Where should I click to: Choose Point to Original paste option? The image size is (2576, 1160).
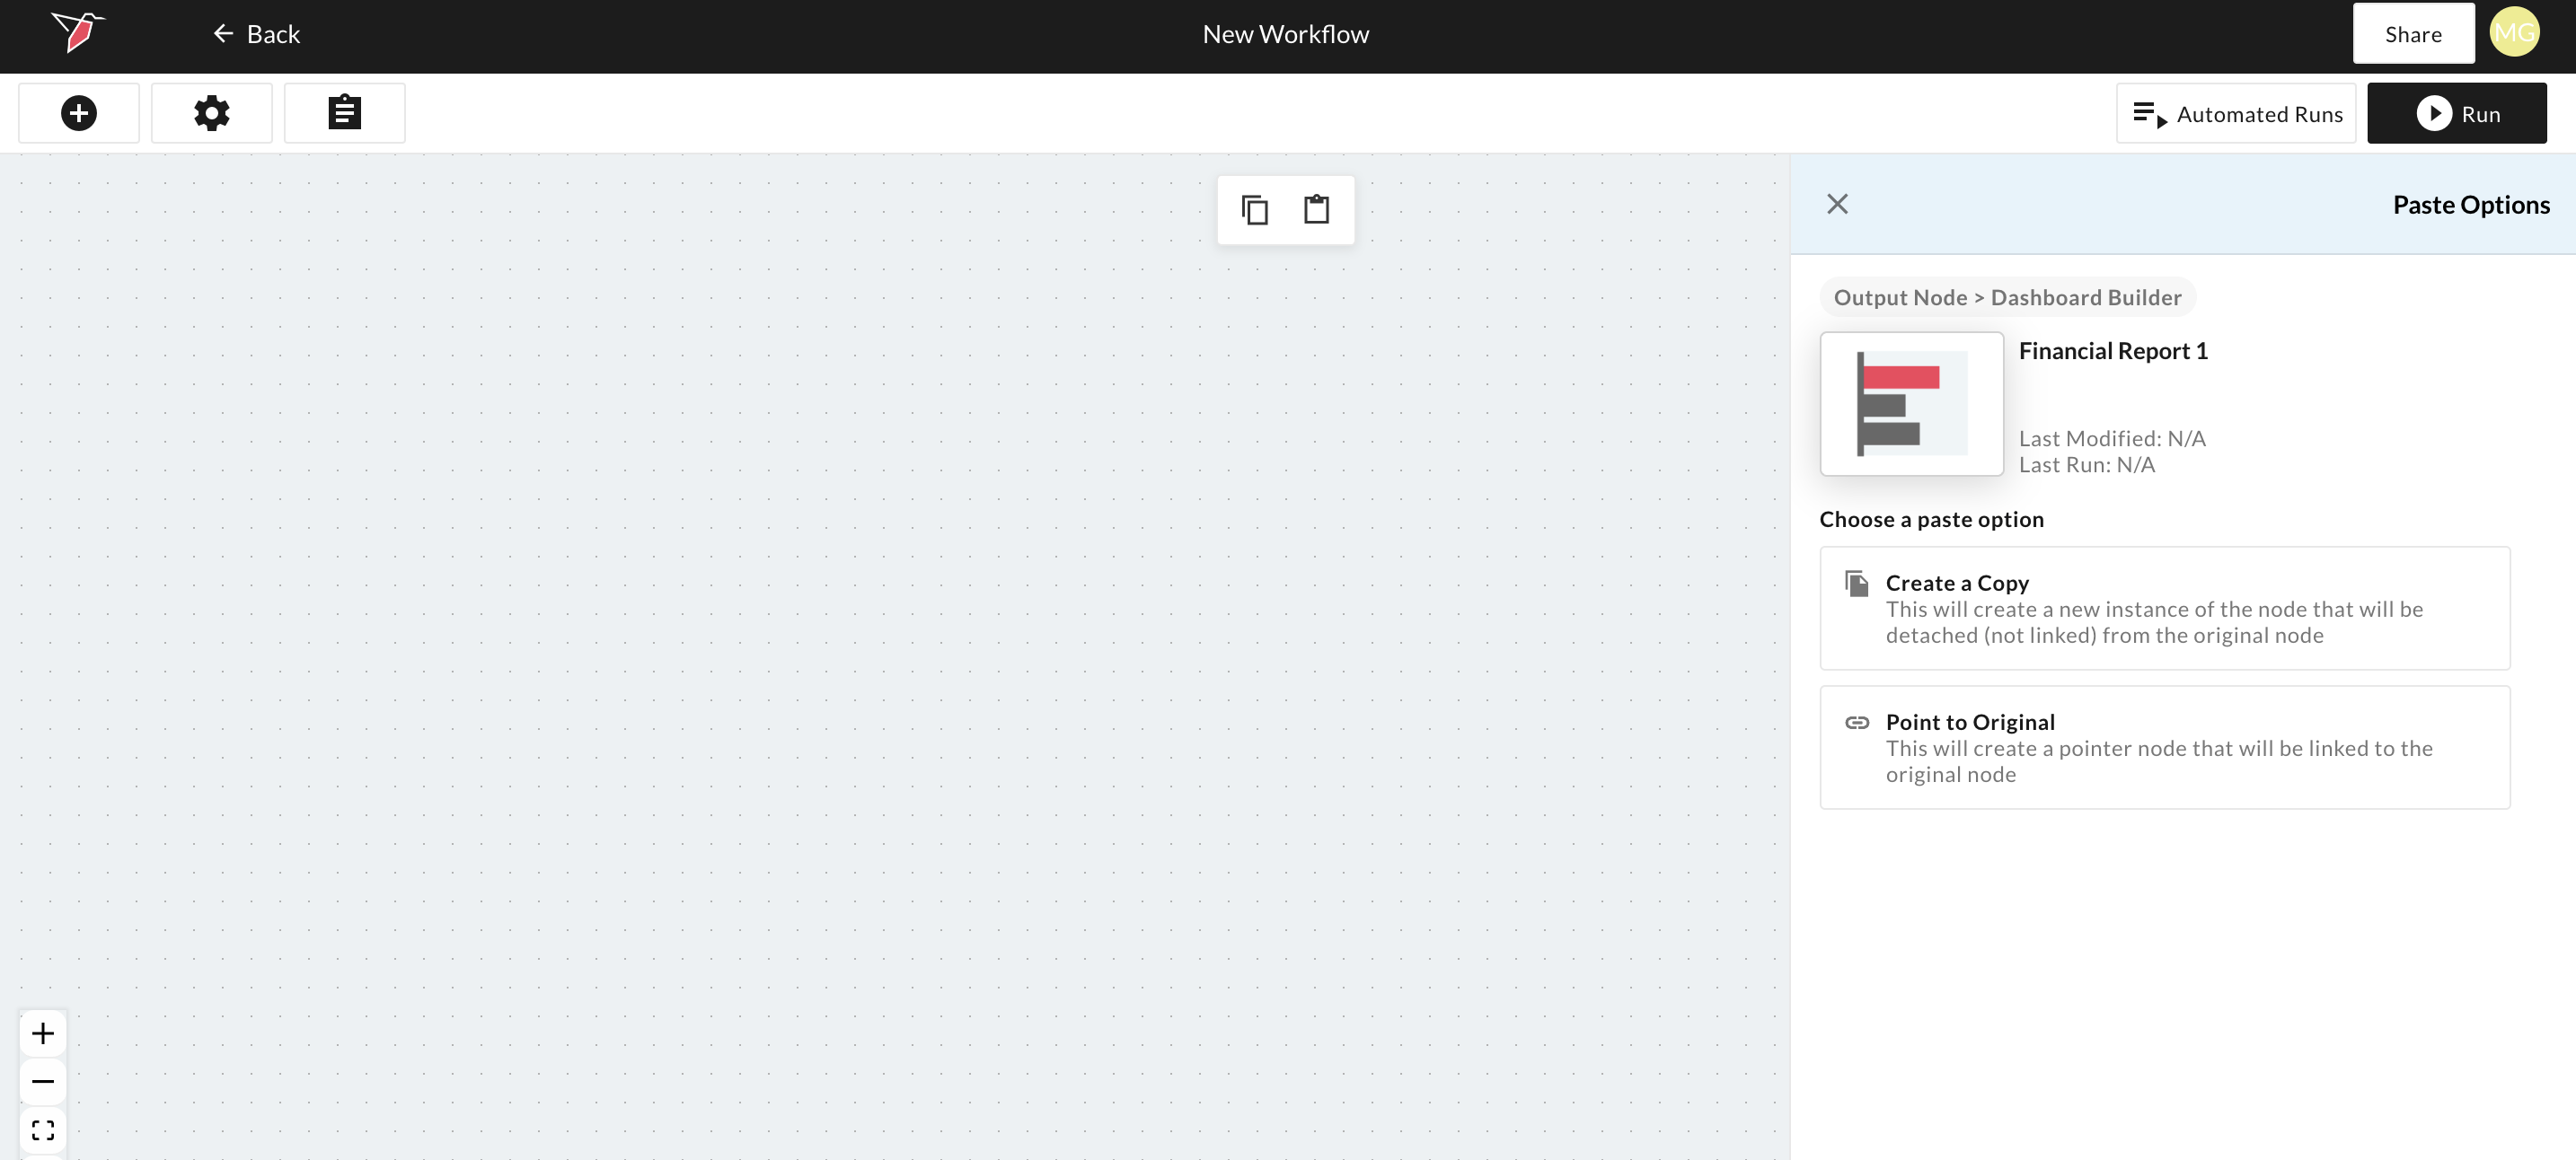[2164, 747]
